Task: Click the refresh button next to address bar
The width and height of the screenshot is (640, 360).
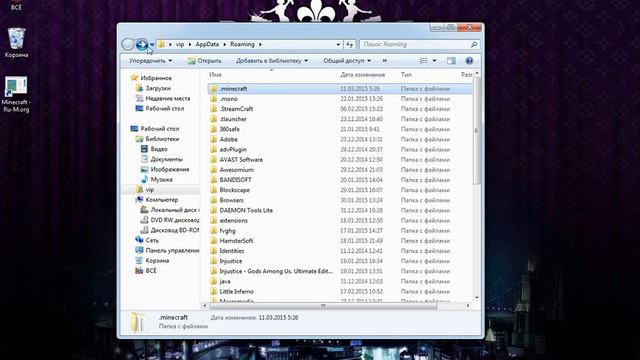Action: coord(350,44)
